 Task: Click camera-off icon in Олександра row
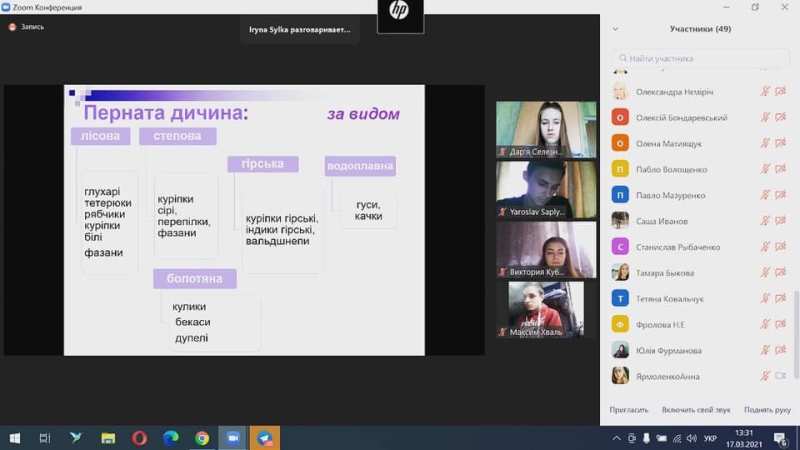click(780, 92)
